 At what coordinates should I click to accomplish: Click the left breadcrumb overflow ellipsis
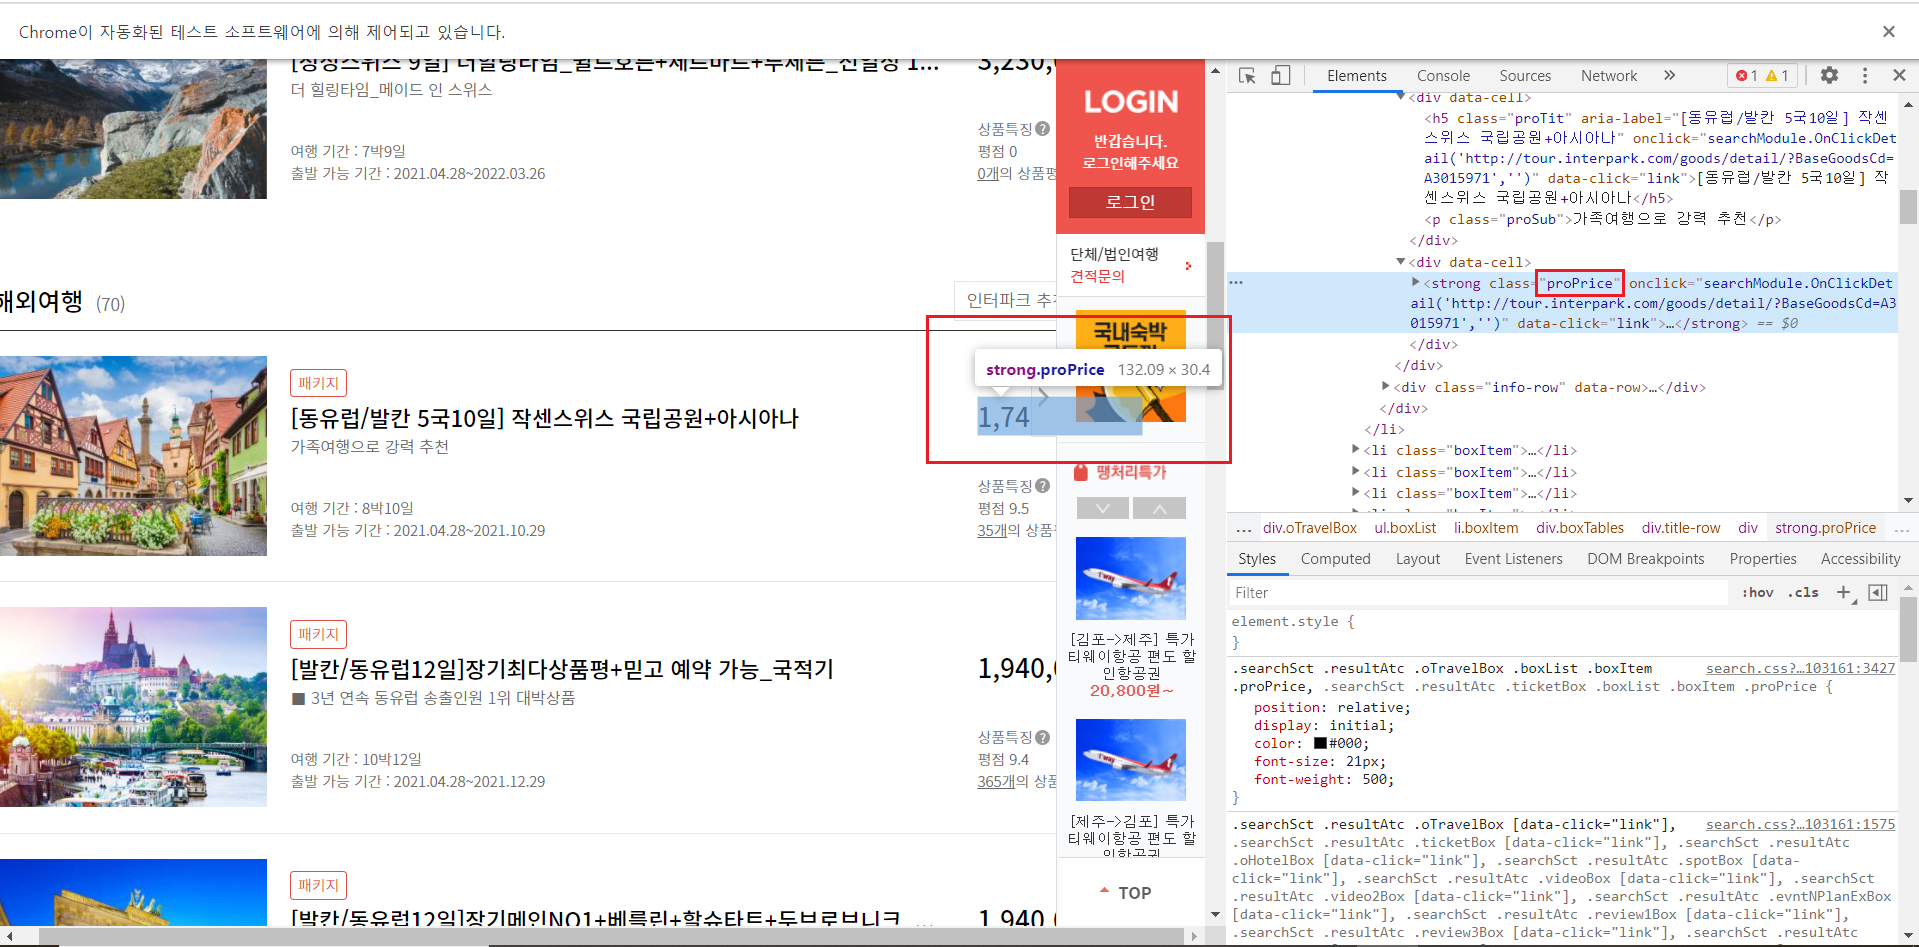(1243, 528)
